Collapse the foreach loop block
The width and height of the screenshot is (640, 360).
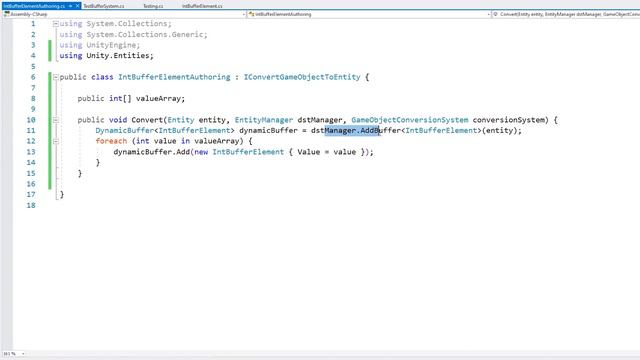tap(56, 141)
